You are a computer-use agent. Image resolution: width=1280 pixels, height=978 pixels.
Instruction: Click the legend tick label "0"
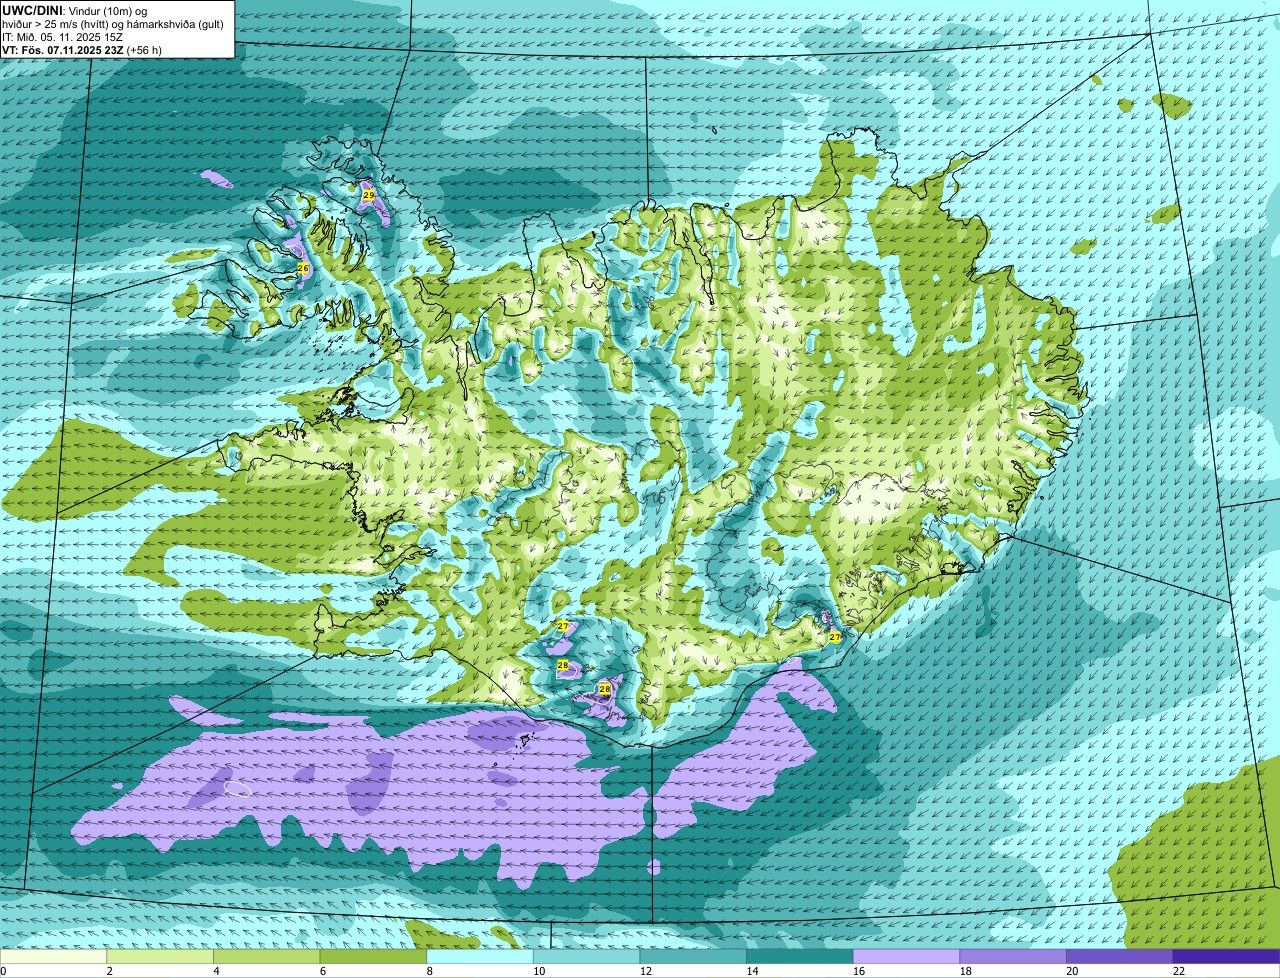[x=4, y=971]
